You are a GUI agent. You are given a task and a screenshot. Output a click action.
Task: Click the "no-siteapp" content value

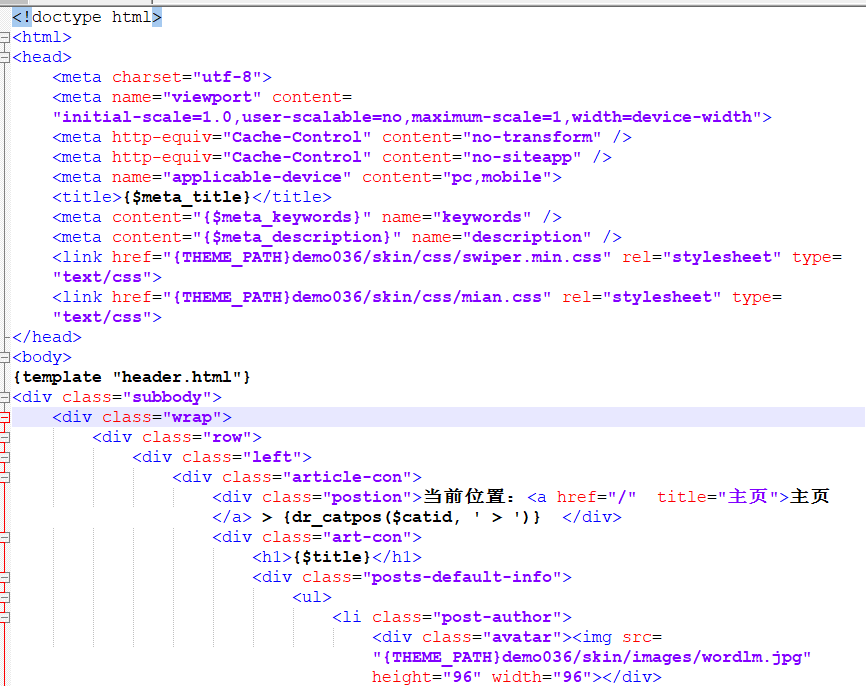pyautogui.click(x=522, y=157)
